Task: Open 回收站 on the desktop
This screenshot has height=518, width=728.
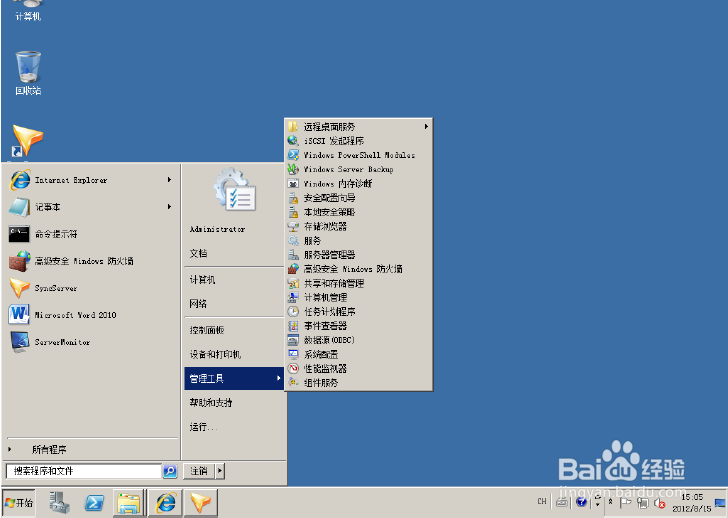Action: [x=28, y=73]
